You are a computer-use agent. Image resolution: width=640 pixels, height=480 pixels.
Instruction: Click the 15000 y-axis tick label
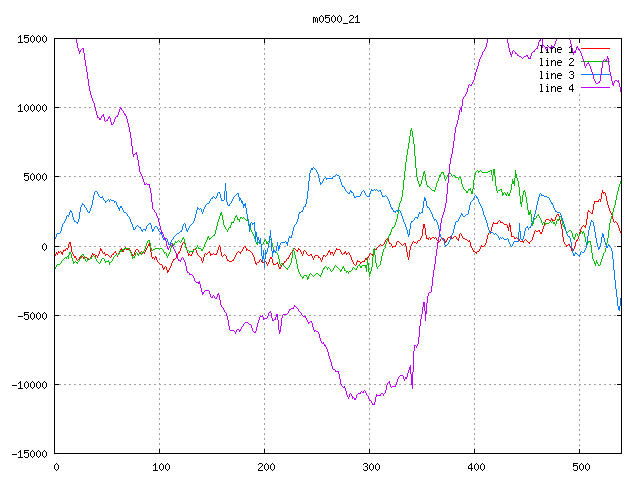pyautogui.click(x=31, y=39)
